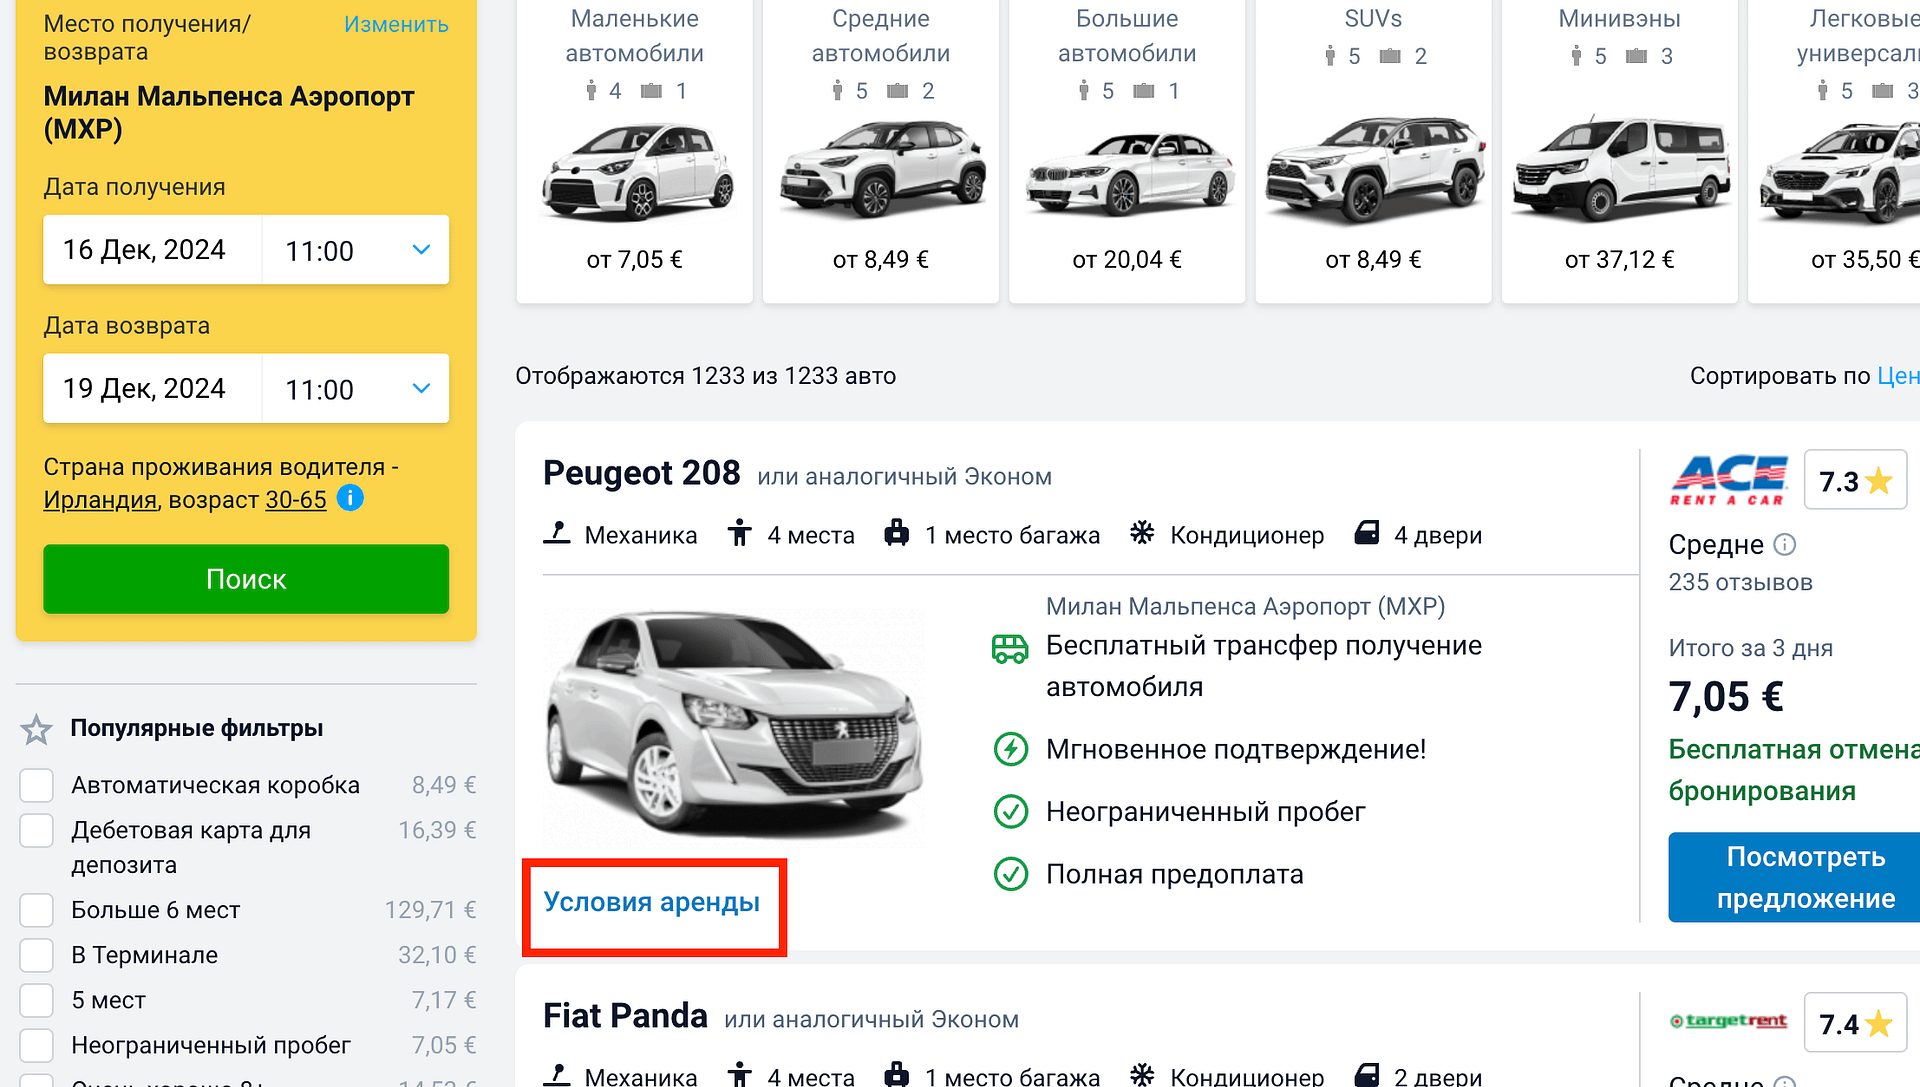This screenshot has height=1087, width=1920.
Task: Check the В Терминале filter
Action: 37,955
